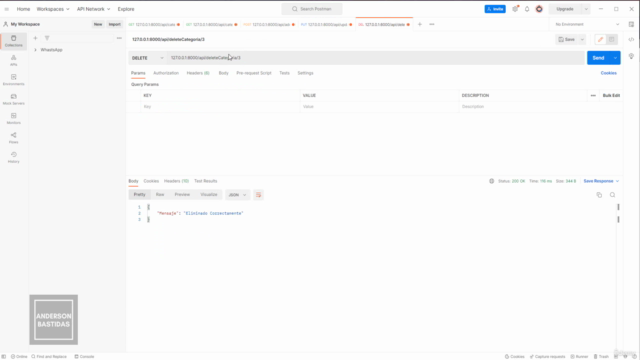
Task: Click the Import button
Action: click(114, 24)
